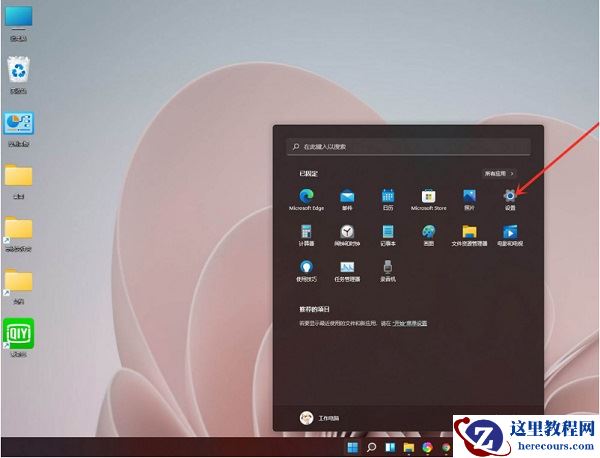Open the Notepad app icon
Image resolution: width=600 pixels, height=458 pixels.
pyautogui.click(x=388, y=235)
